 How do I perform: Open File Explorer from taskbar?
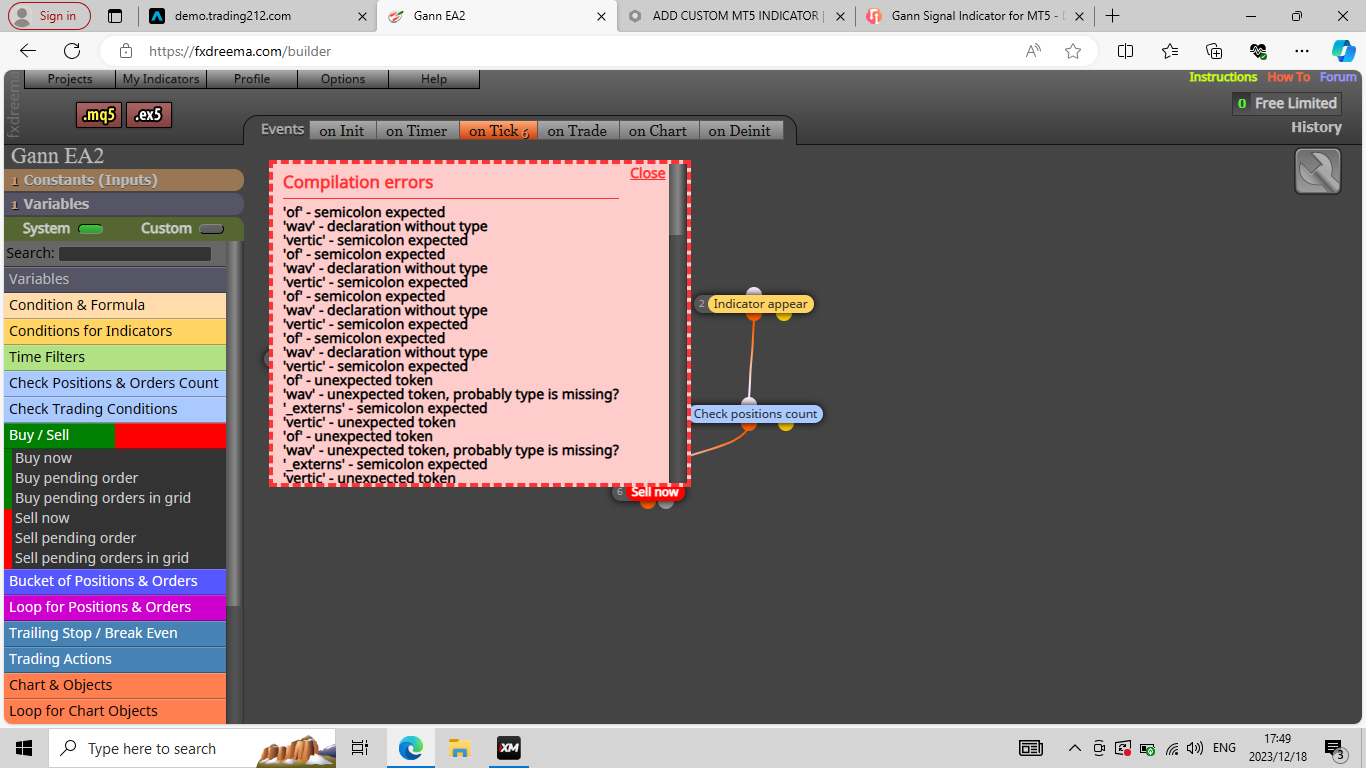coord(459,748)
